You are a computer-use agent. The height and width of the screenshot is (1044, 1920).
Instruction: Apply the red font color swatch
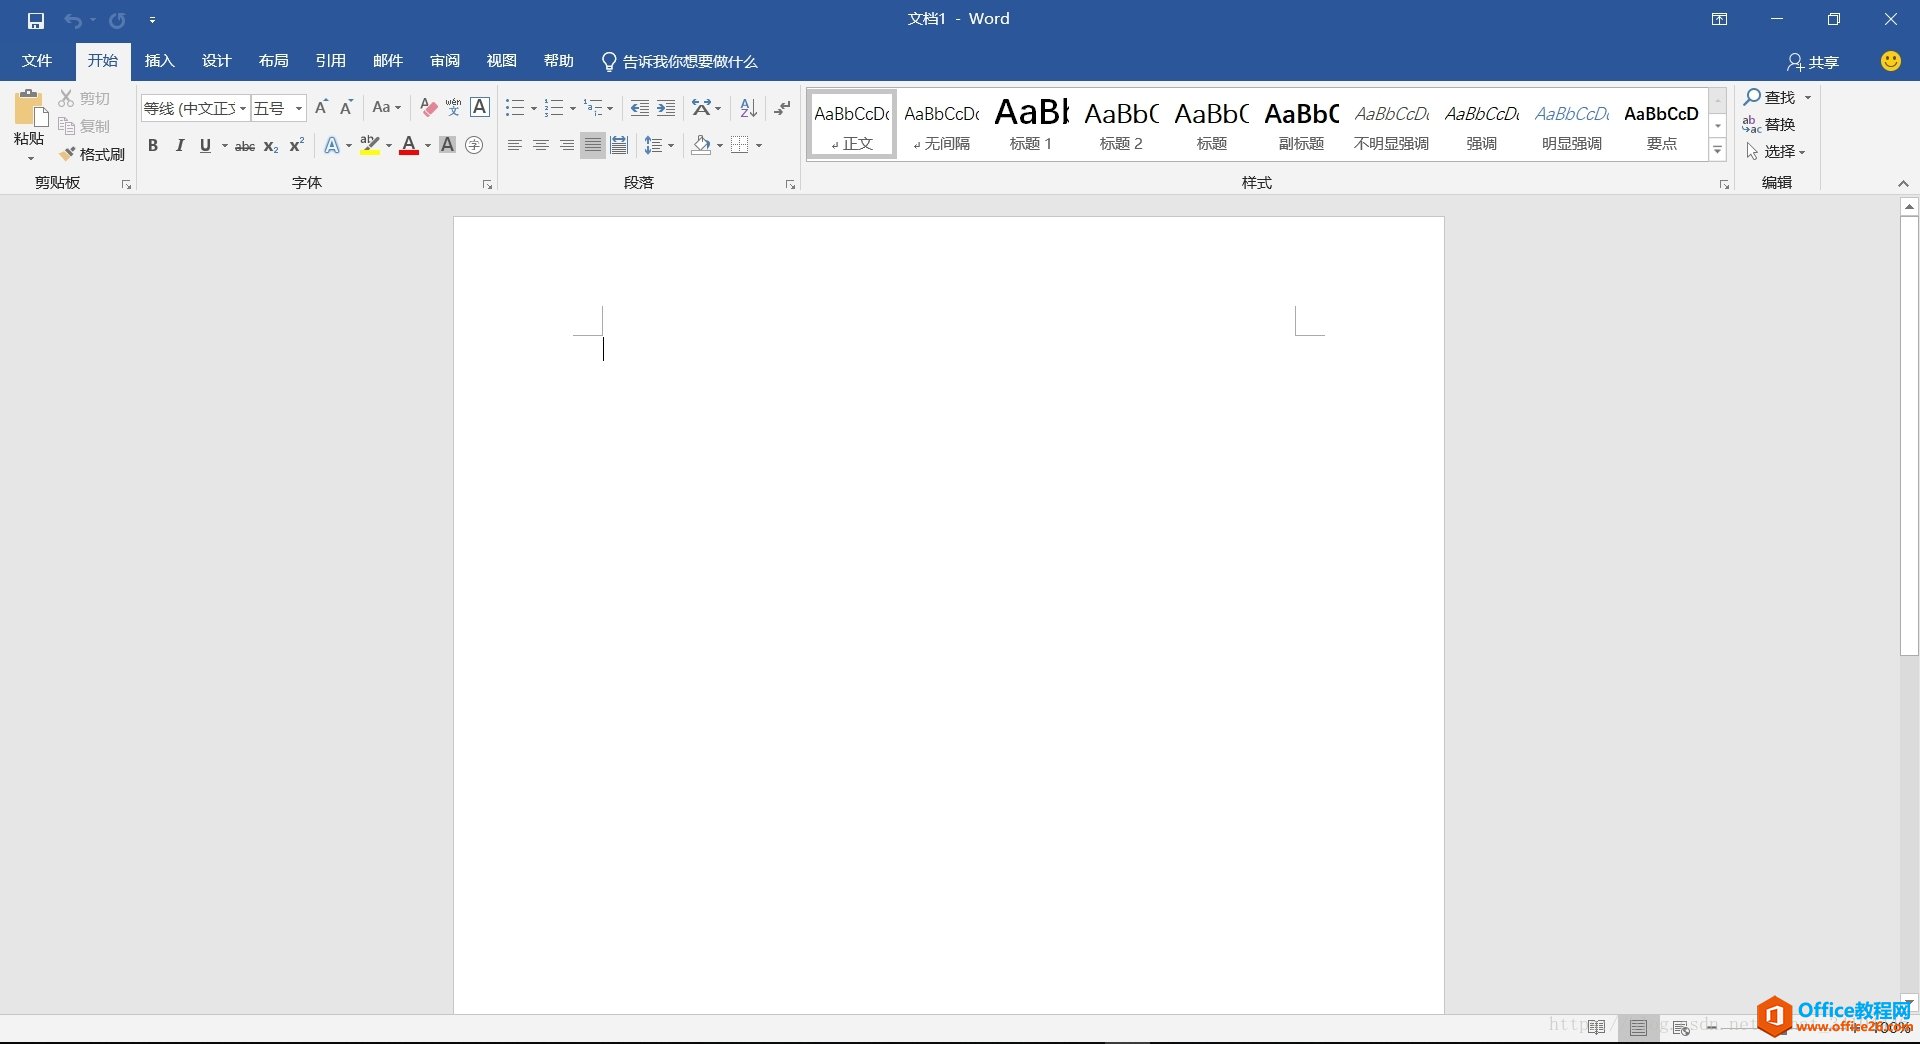409,146
